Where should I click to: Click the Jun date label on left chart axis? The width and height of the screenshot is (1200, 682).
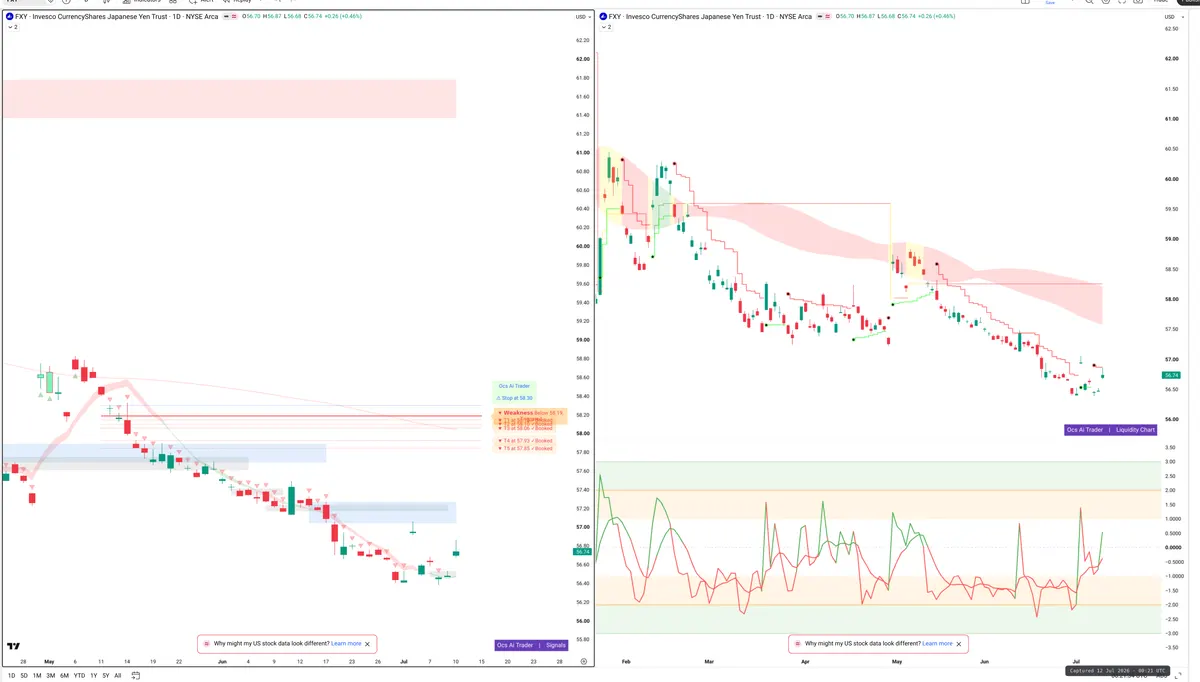pyautogui.click(x=221, y=661)
